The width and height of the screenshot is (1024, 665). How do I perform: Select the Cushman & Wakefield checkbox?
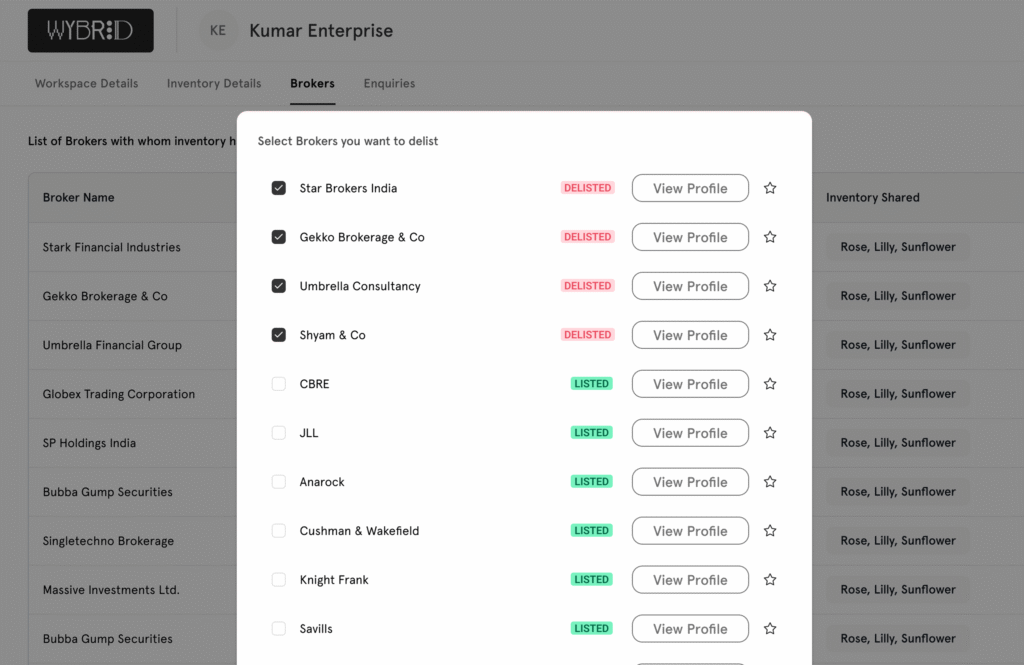coord(279,531)
